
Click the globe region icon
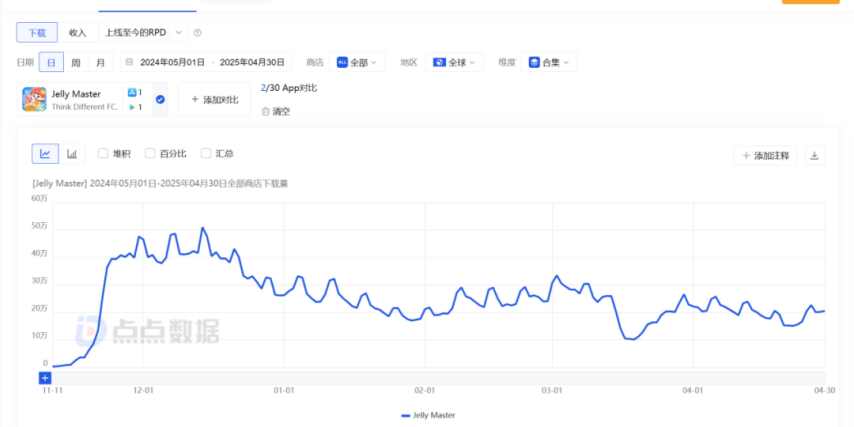point(439,62)
